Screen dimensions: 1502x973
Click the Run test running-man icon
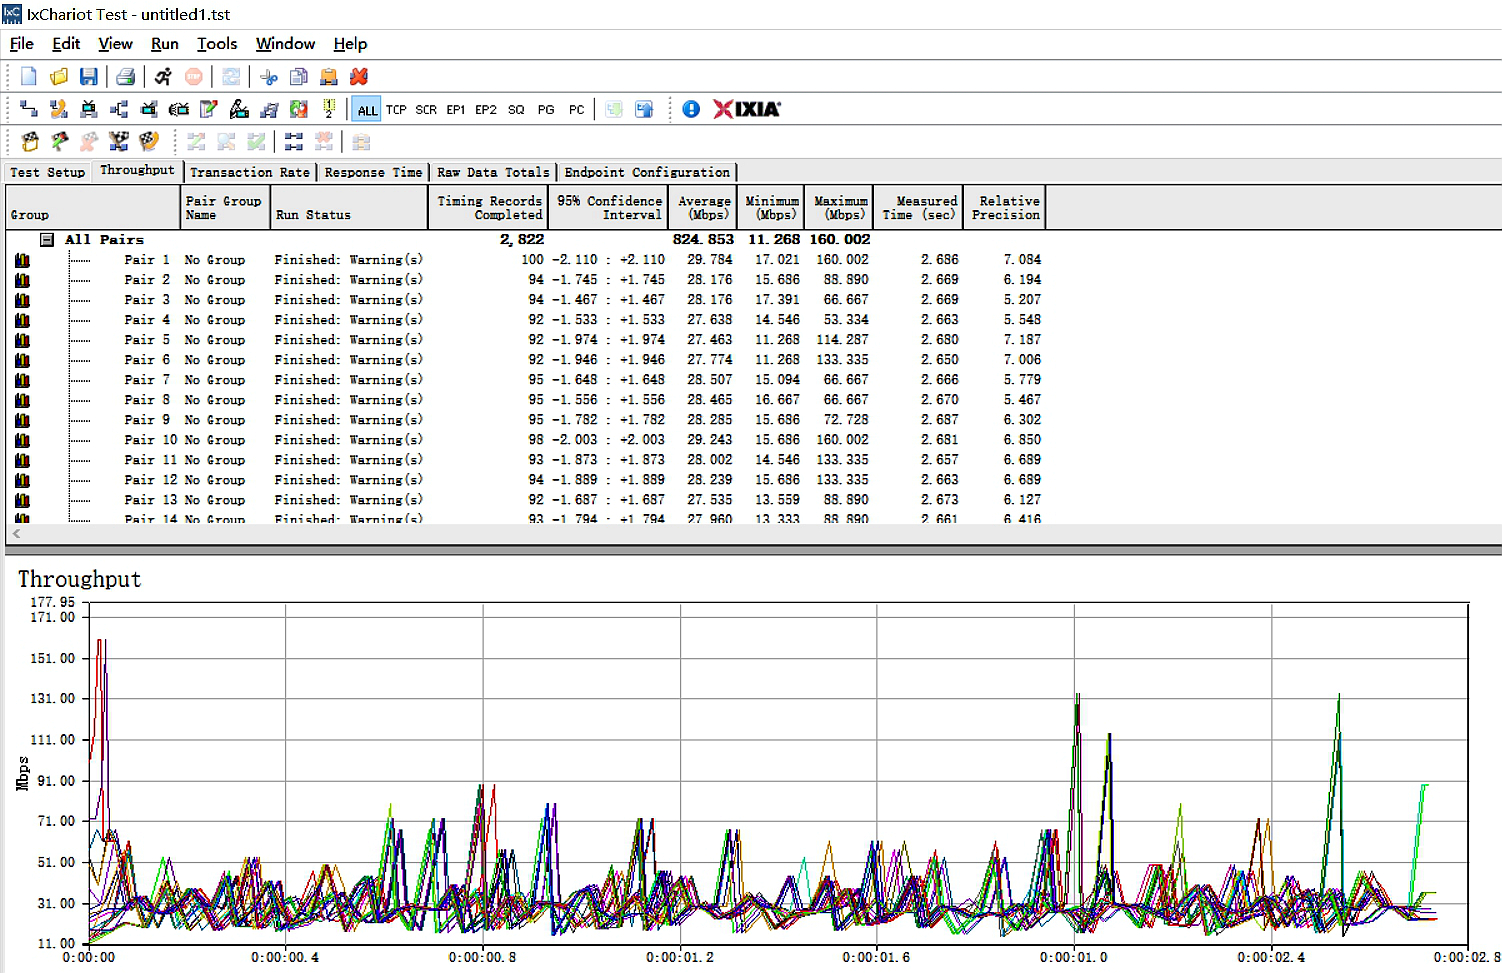coord(163,77)
